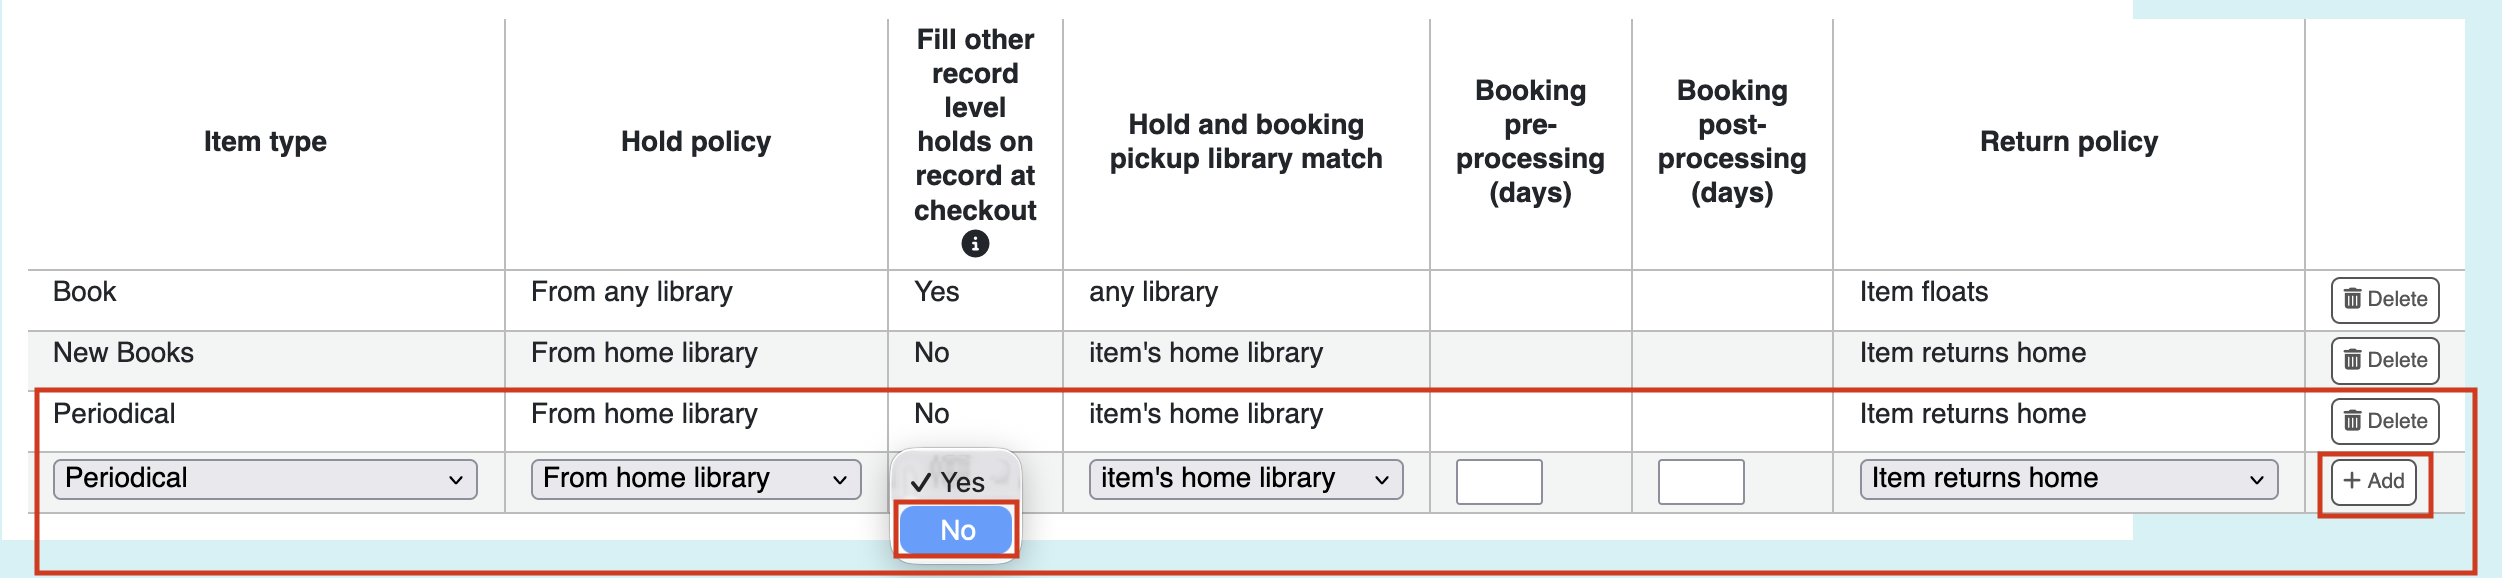Select No in the open dropdown
The height and width of the screenshot is (578, 2502).
[956, 530]
